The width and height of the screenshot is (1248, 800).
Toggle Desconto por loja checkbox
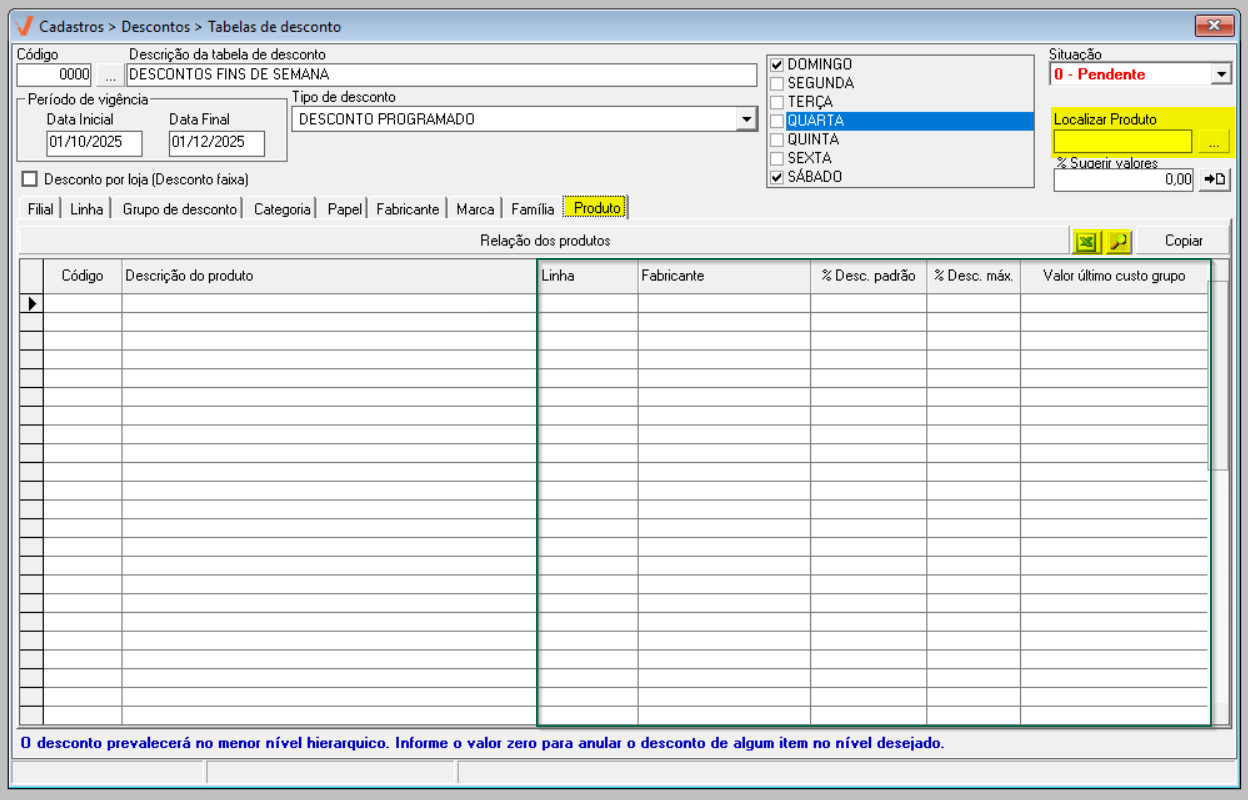point(29,179)
